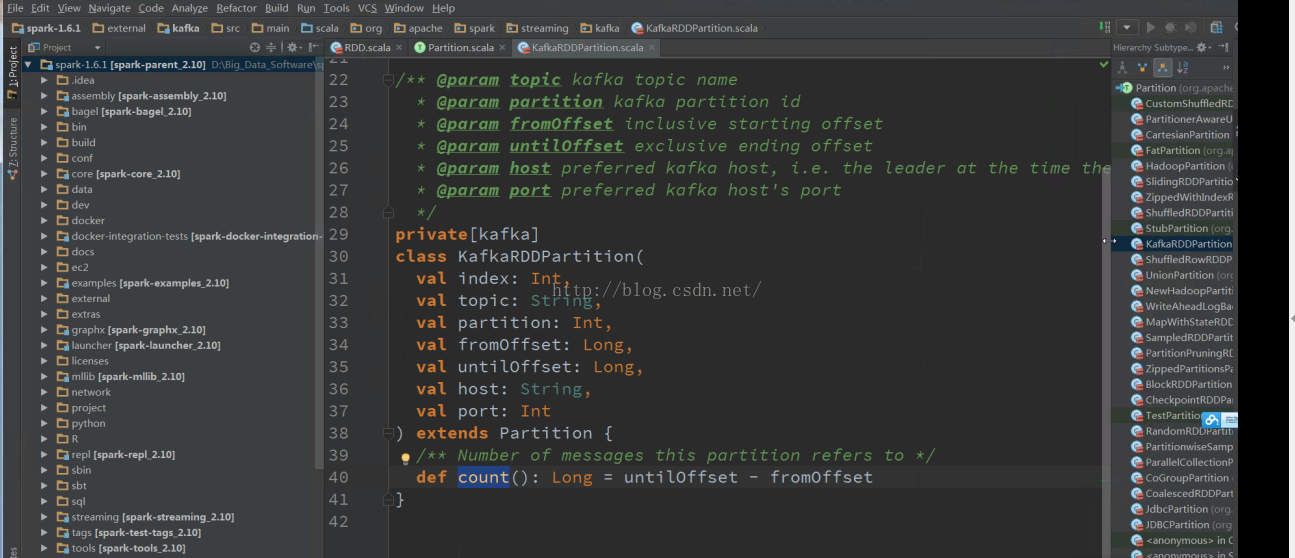Screen dimensions: 1295x558
Task: Click the streaming breadcrumb folder
Action: 537,28
